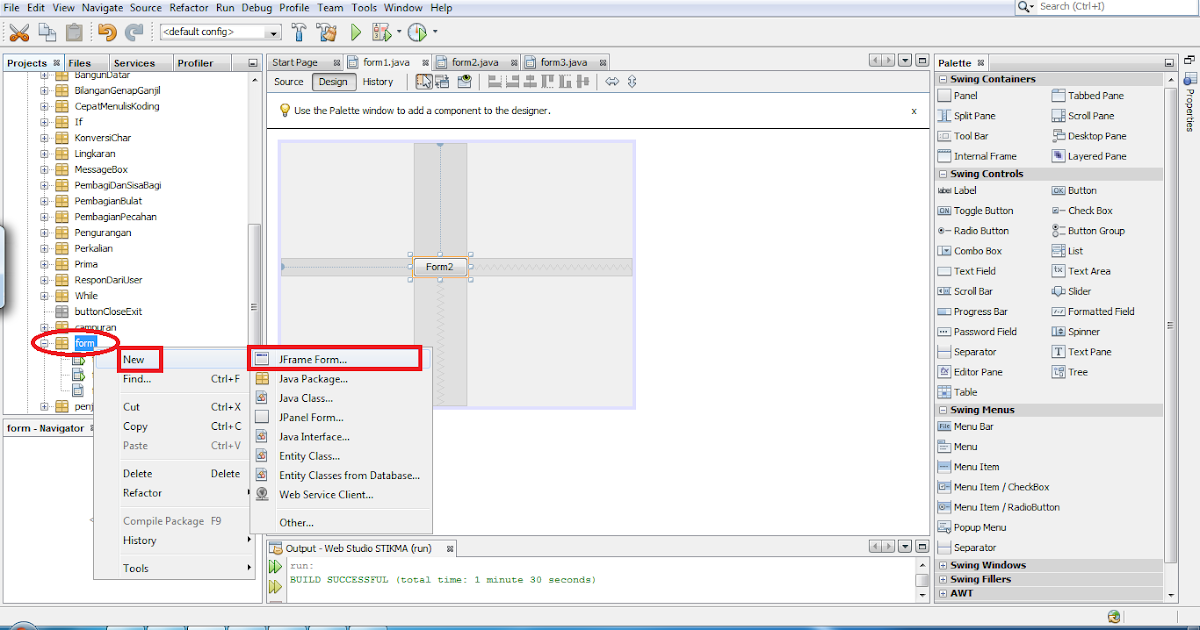
Task: Switch to the form3.java tab
Action: 563,61
